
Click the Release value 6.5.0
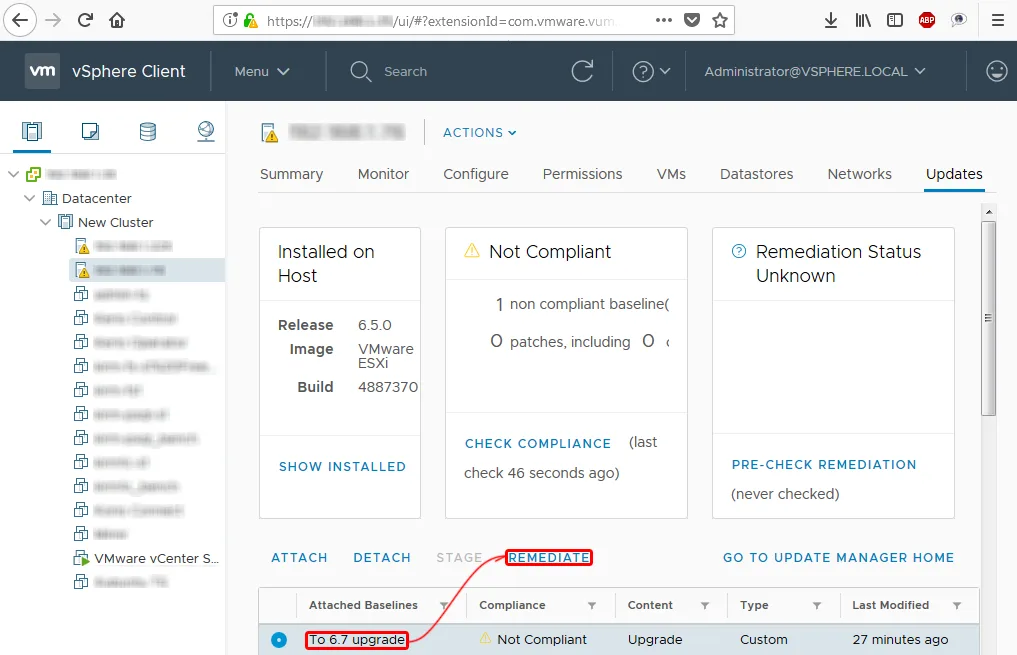pyautogui.click(x=375, y=325)
